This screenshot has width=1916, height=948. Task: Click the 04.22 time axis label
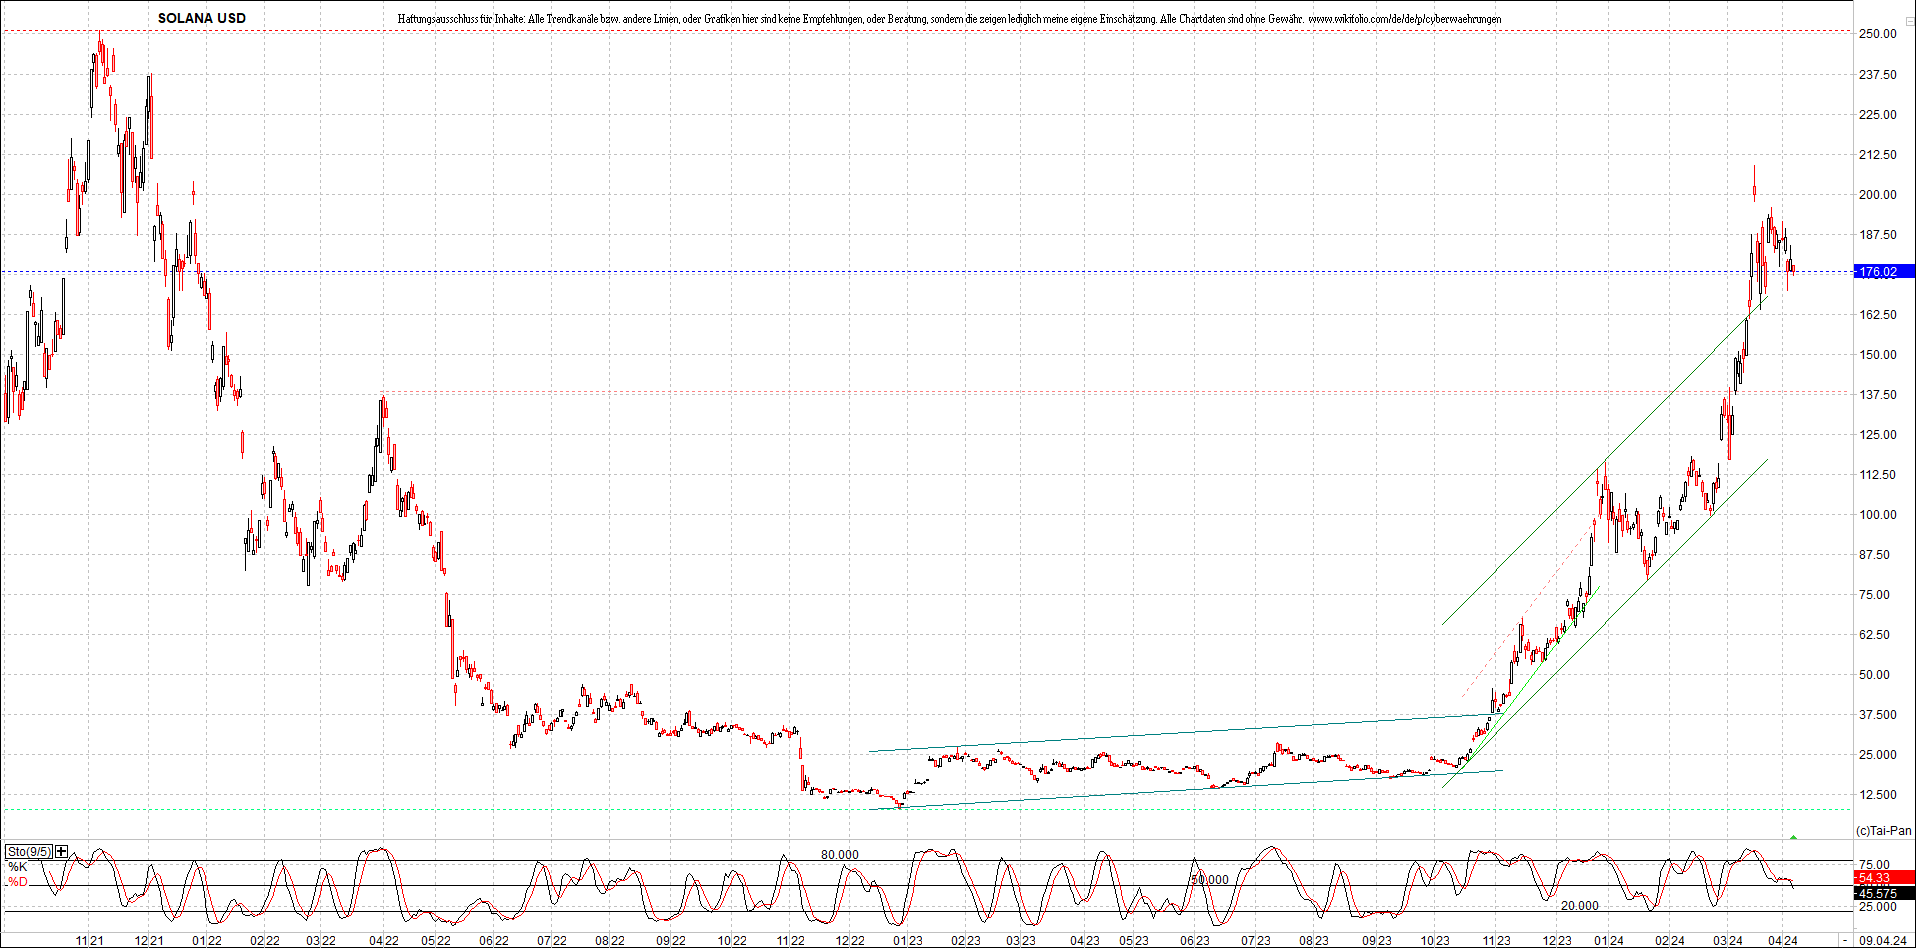pyautogui.click(x=384, y=940)
